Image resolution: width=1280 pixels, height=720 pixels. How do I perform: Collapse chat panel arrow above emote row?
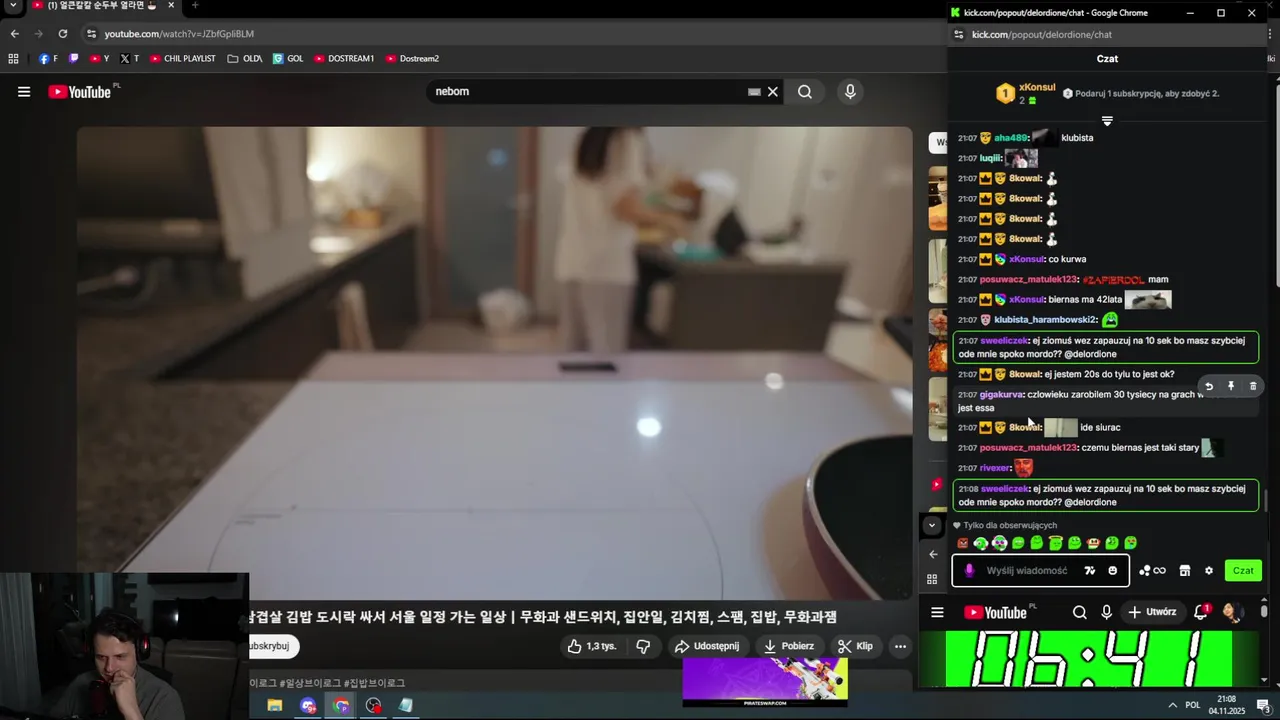coord(932,525)
